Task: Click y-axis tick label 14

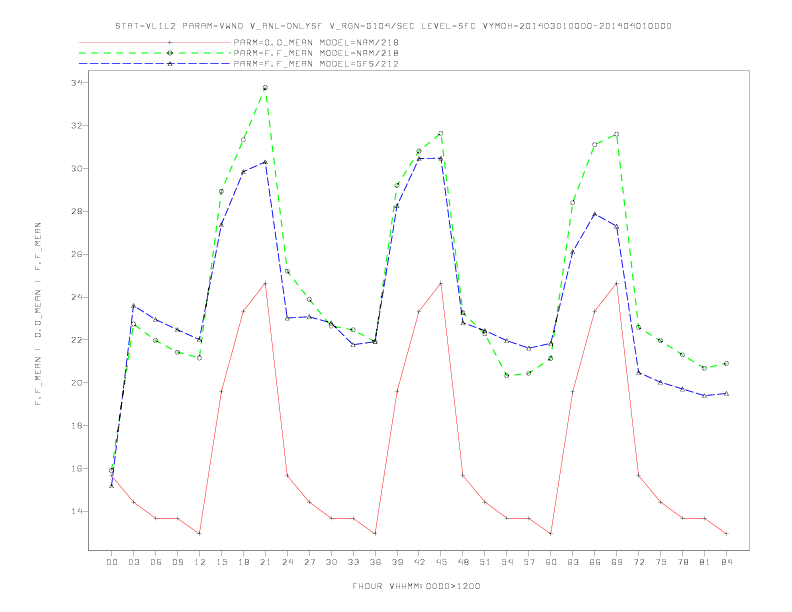Action: 76,512
